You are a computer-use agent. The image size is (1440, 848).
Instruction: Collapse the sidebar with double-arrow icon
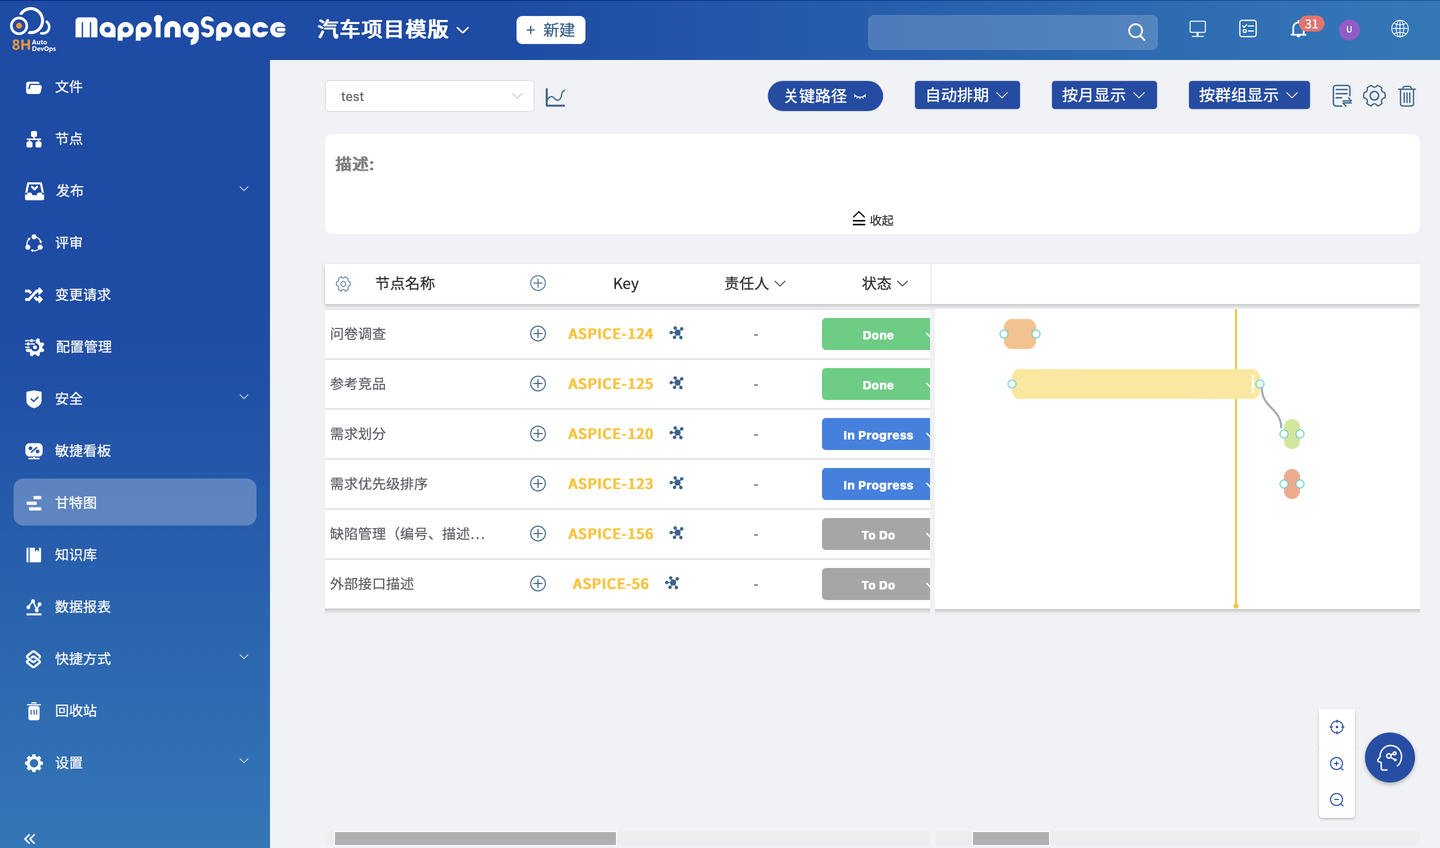tap(30, 838)
